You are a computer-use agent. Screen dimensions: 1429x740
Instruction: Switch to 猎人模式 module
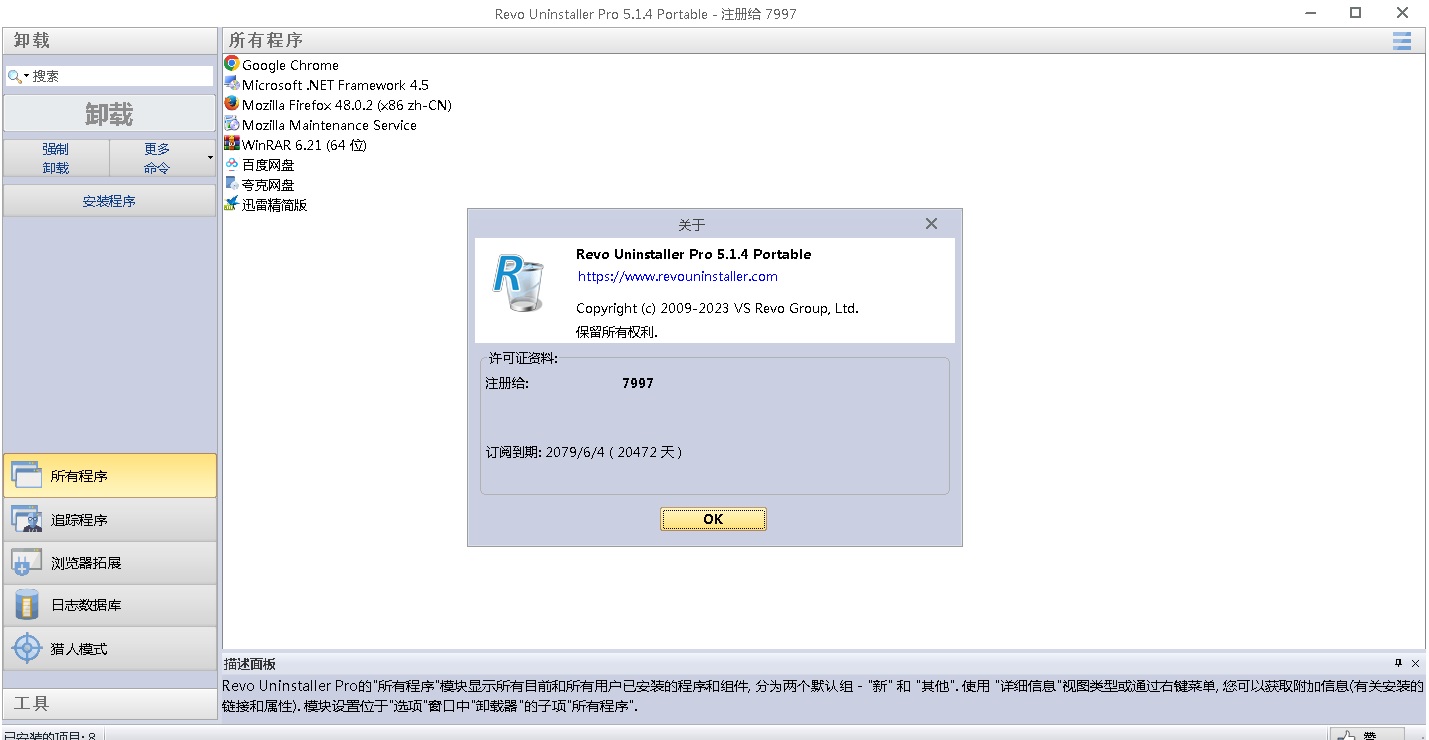tap(110, 648)
